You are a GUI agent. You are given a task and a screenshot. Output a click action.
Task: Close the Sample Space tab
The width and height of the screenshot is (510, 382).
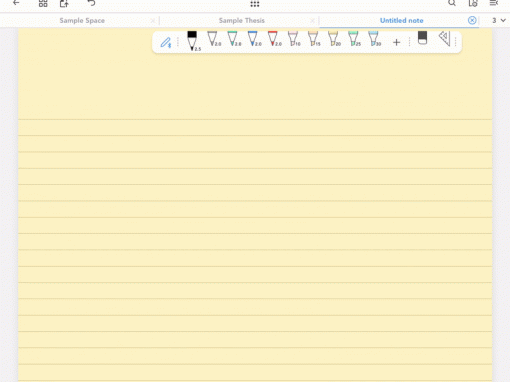[x=153, y=21]
